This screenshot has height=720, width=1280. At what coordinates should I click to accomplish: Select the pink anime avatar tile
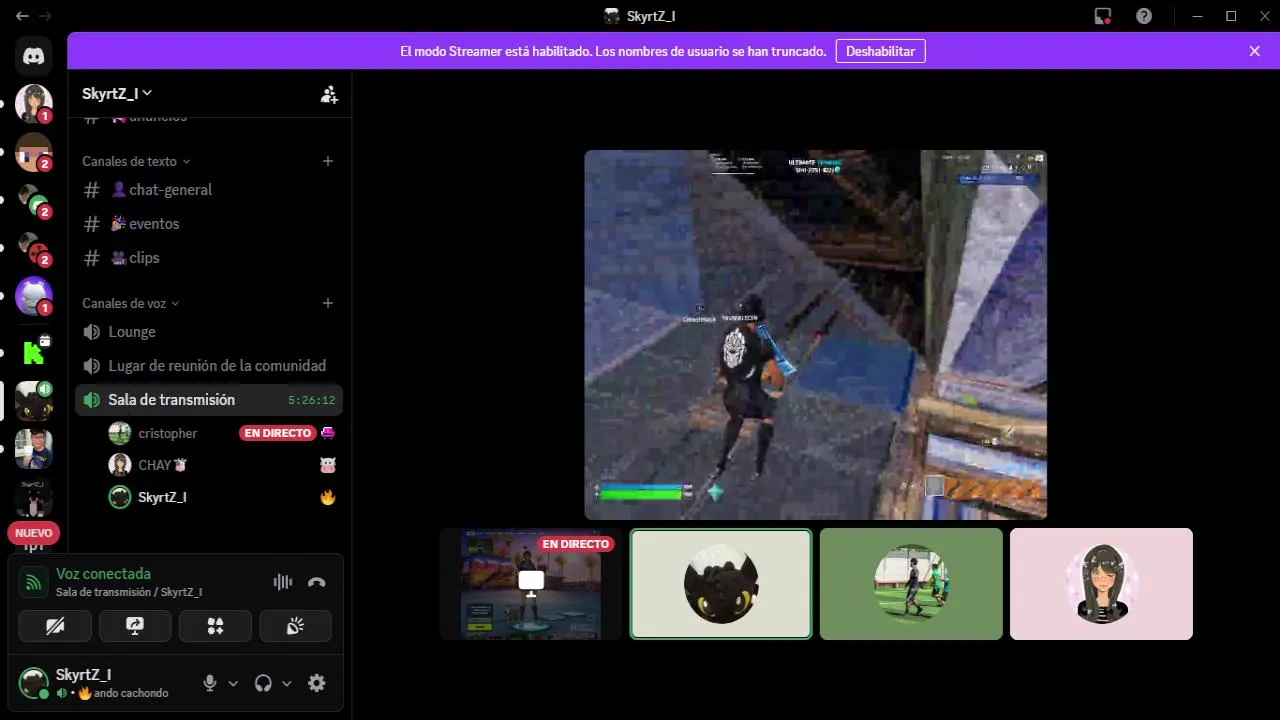tap(1101, 584)
